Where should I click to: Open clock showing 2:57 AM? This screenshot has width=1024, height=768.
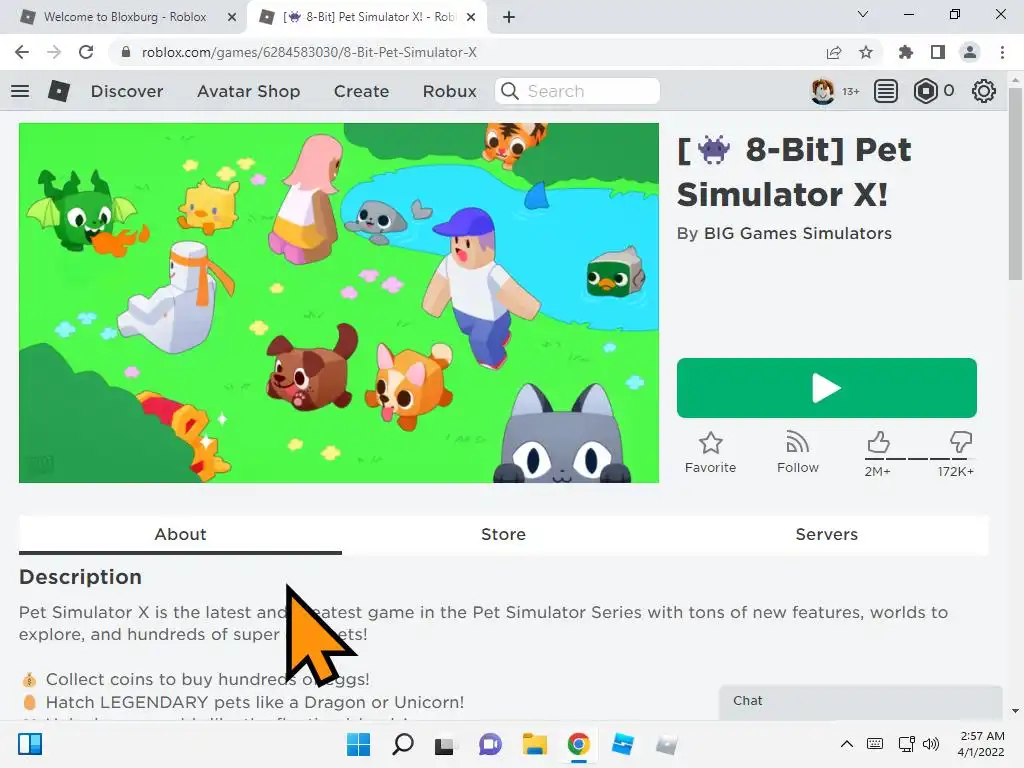[981, 744]
